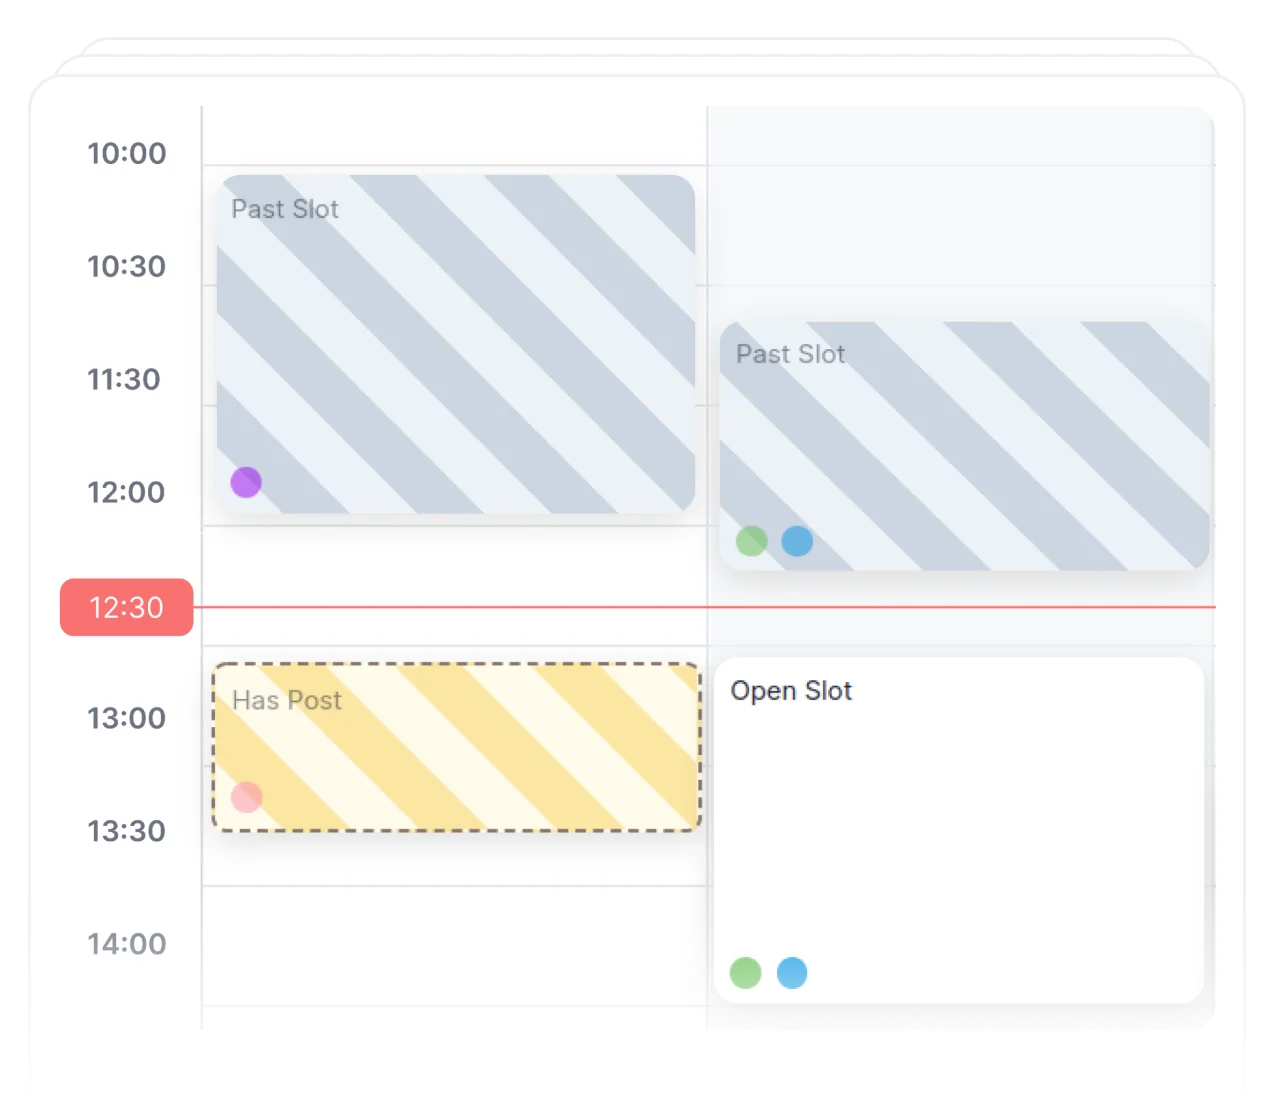This screenshot has height=1101, width=1273.
Task: Select the green dot in the Open Slot
Action: 745,972
